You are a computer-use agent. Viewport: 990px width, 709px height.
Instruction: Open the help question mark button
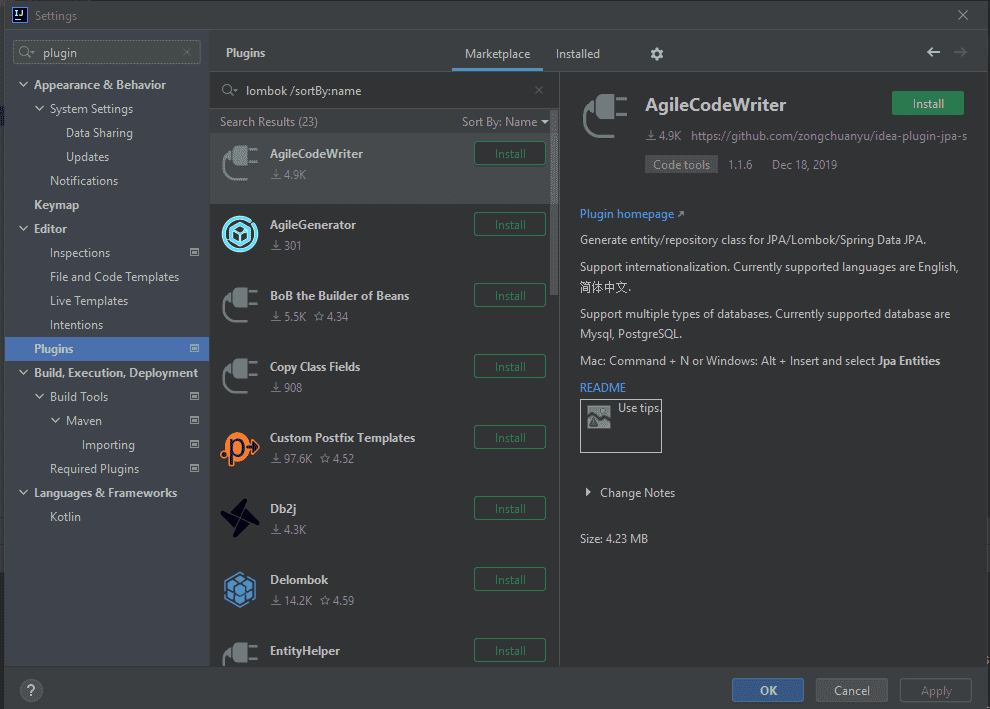coord(31,690)
